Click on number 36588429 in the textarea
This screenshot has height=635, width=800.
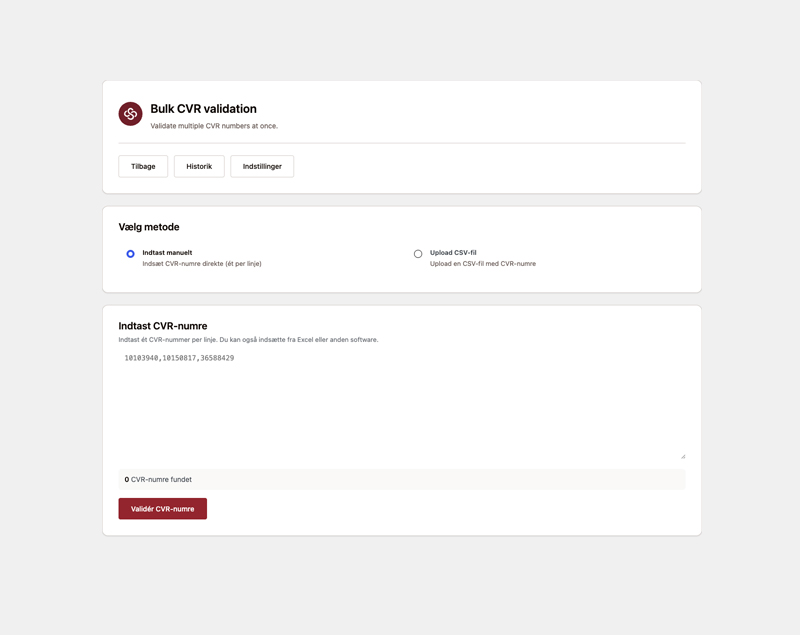coord(217,358)
